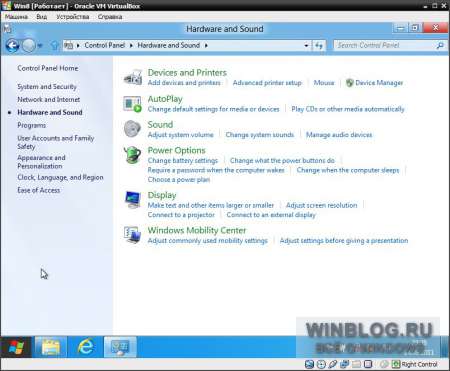Click the Device Manager shield icon
This screenshot has width=450, height=371.
pos(349,83)
